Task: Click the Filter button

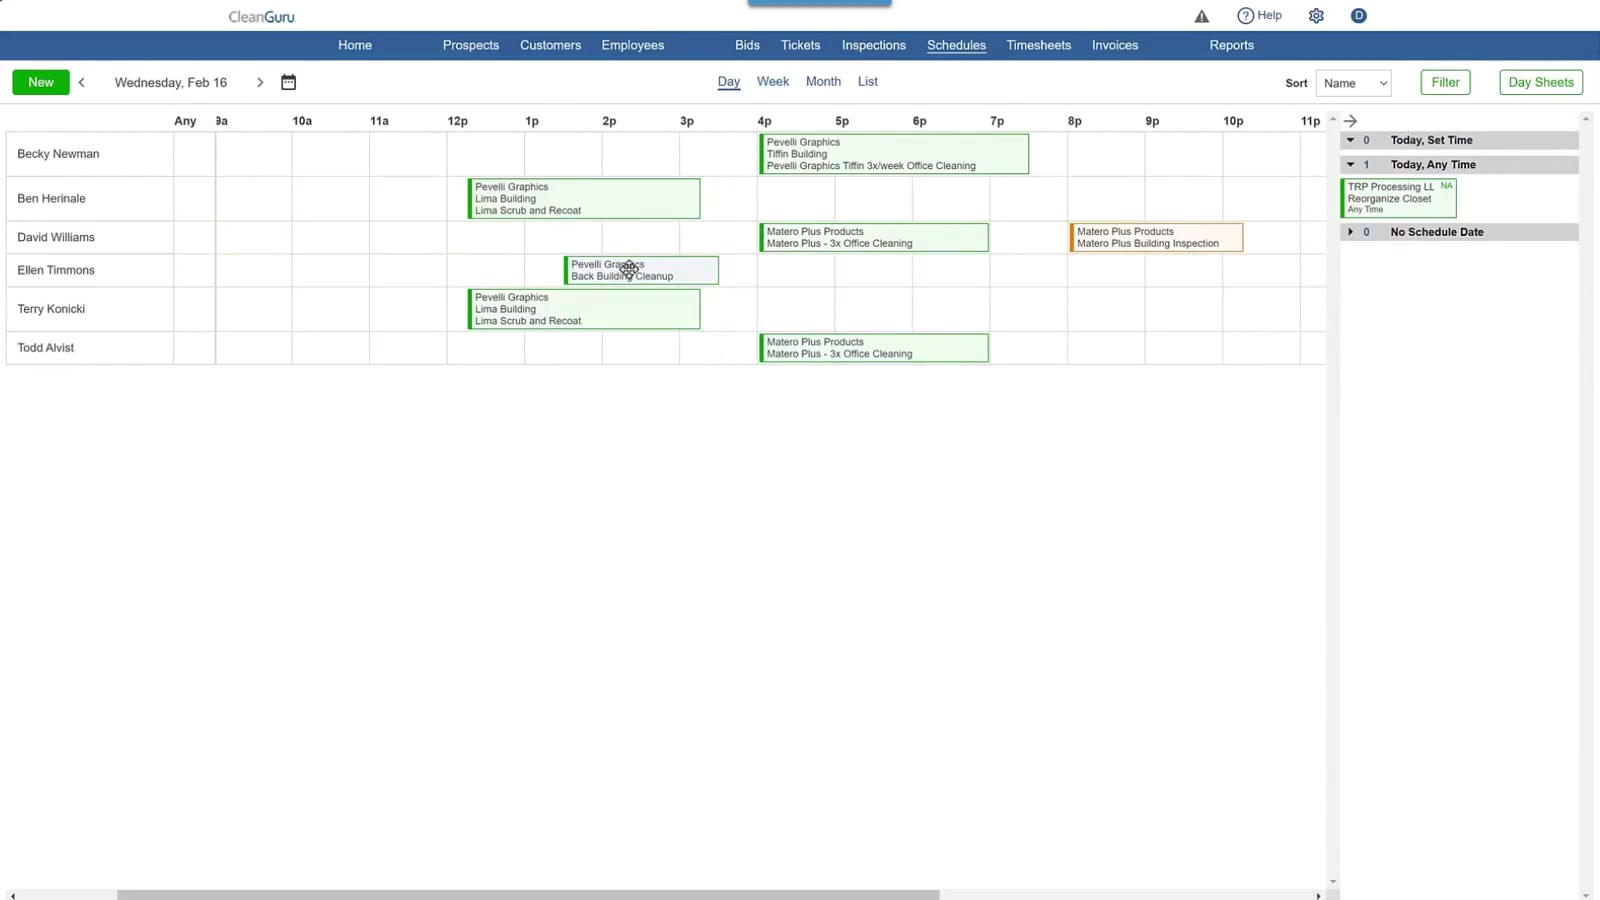Action: (x=1445, y=82)
